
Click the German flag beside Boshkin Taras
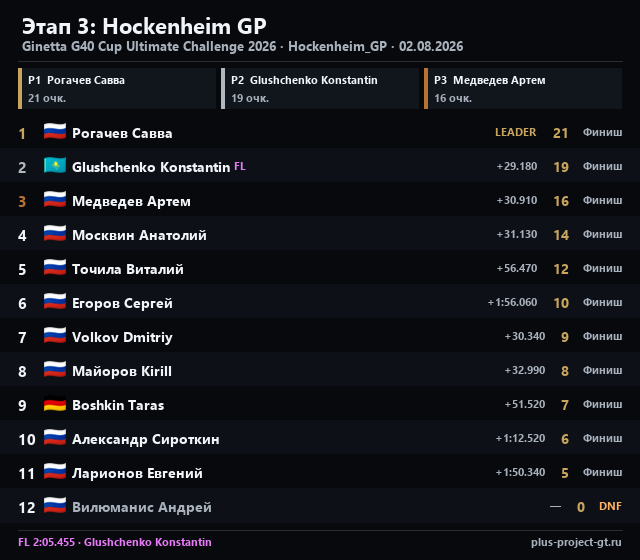55,404
